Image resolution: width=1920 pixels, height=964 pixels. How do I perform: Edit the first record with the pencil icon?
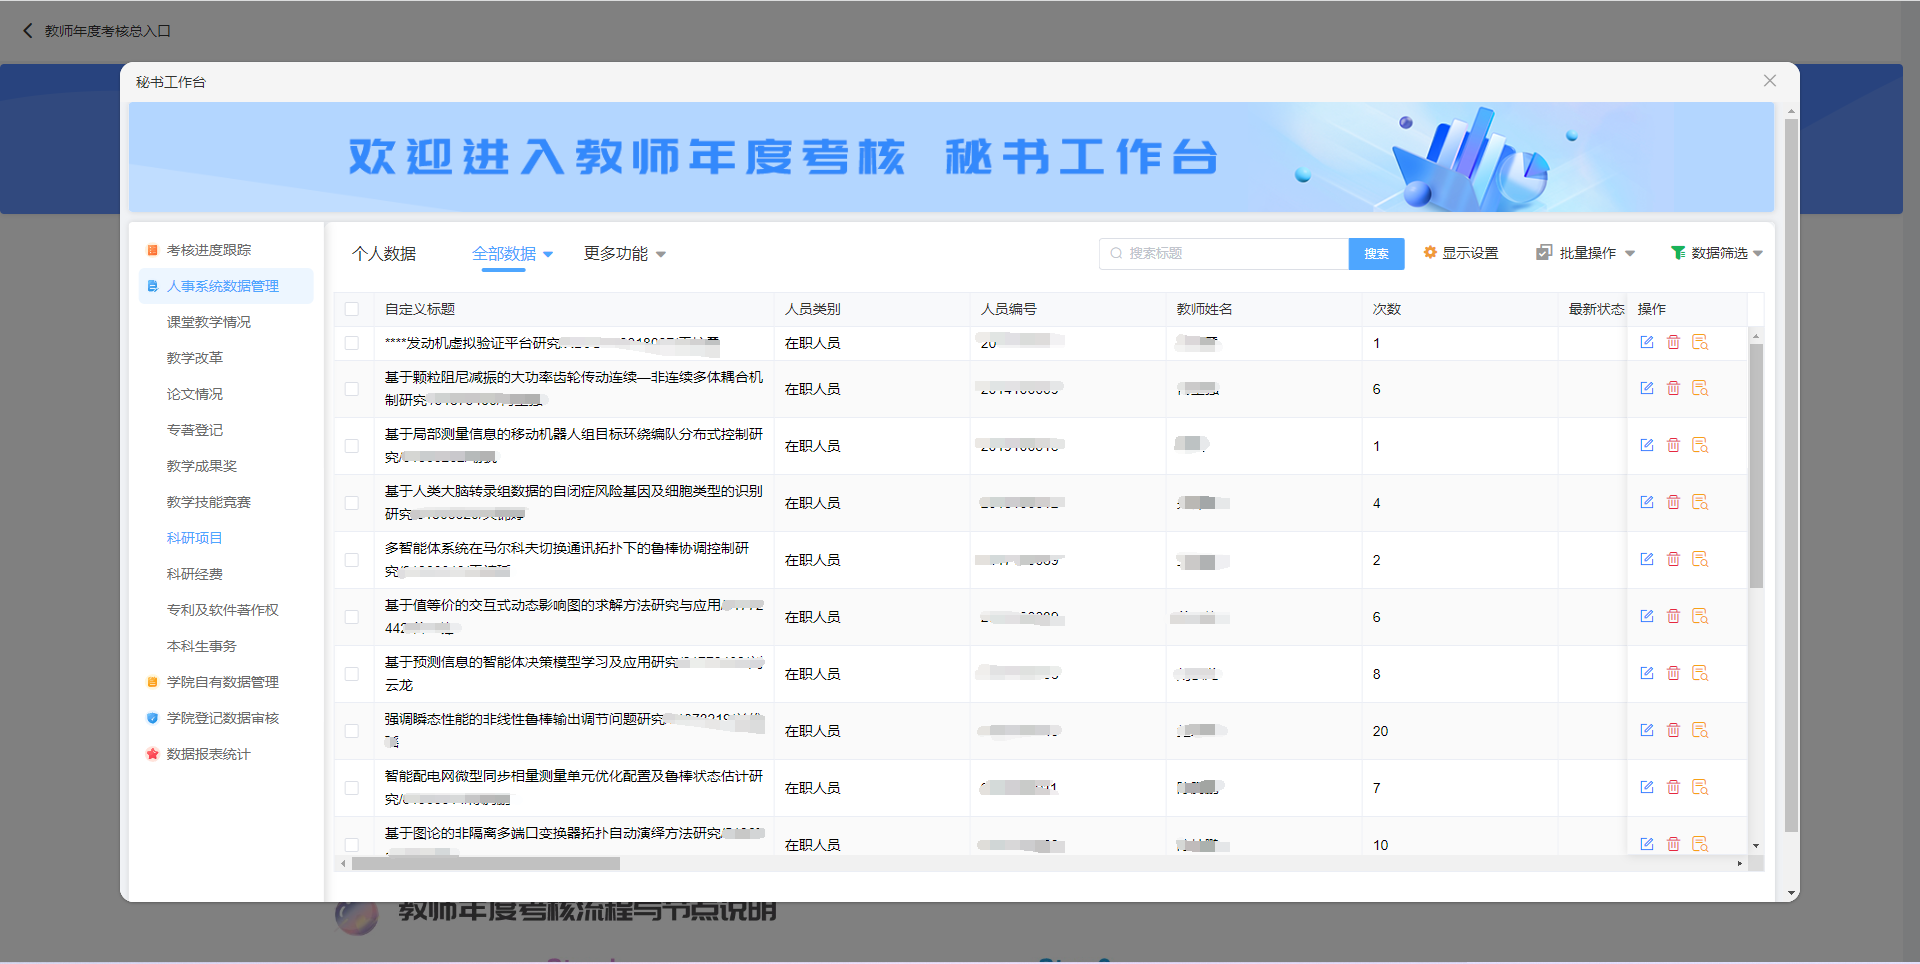coord(1647,342)
